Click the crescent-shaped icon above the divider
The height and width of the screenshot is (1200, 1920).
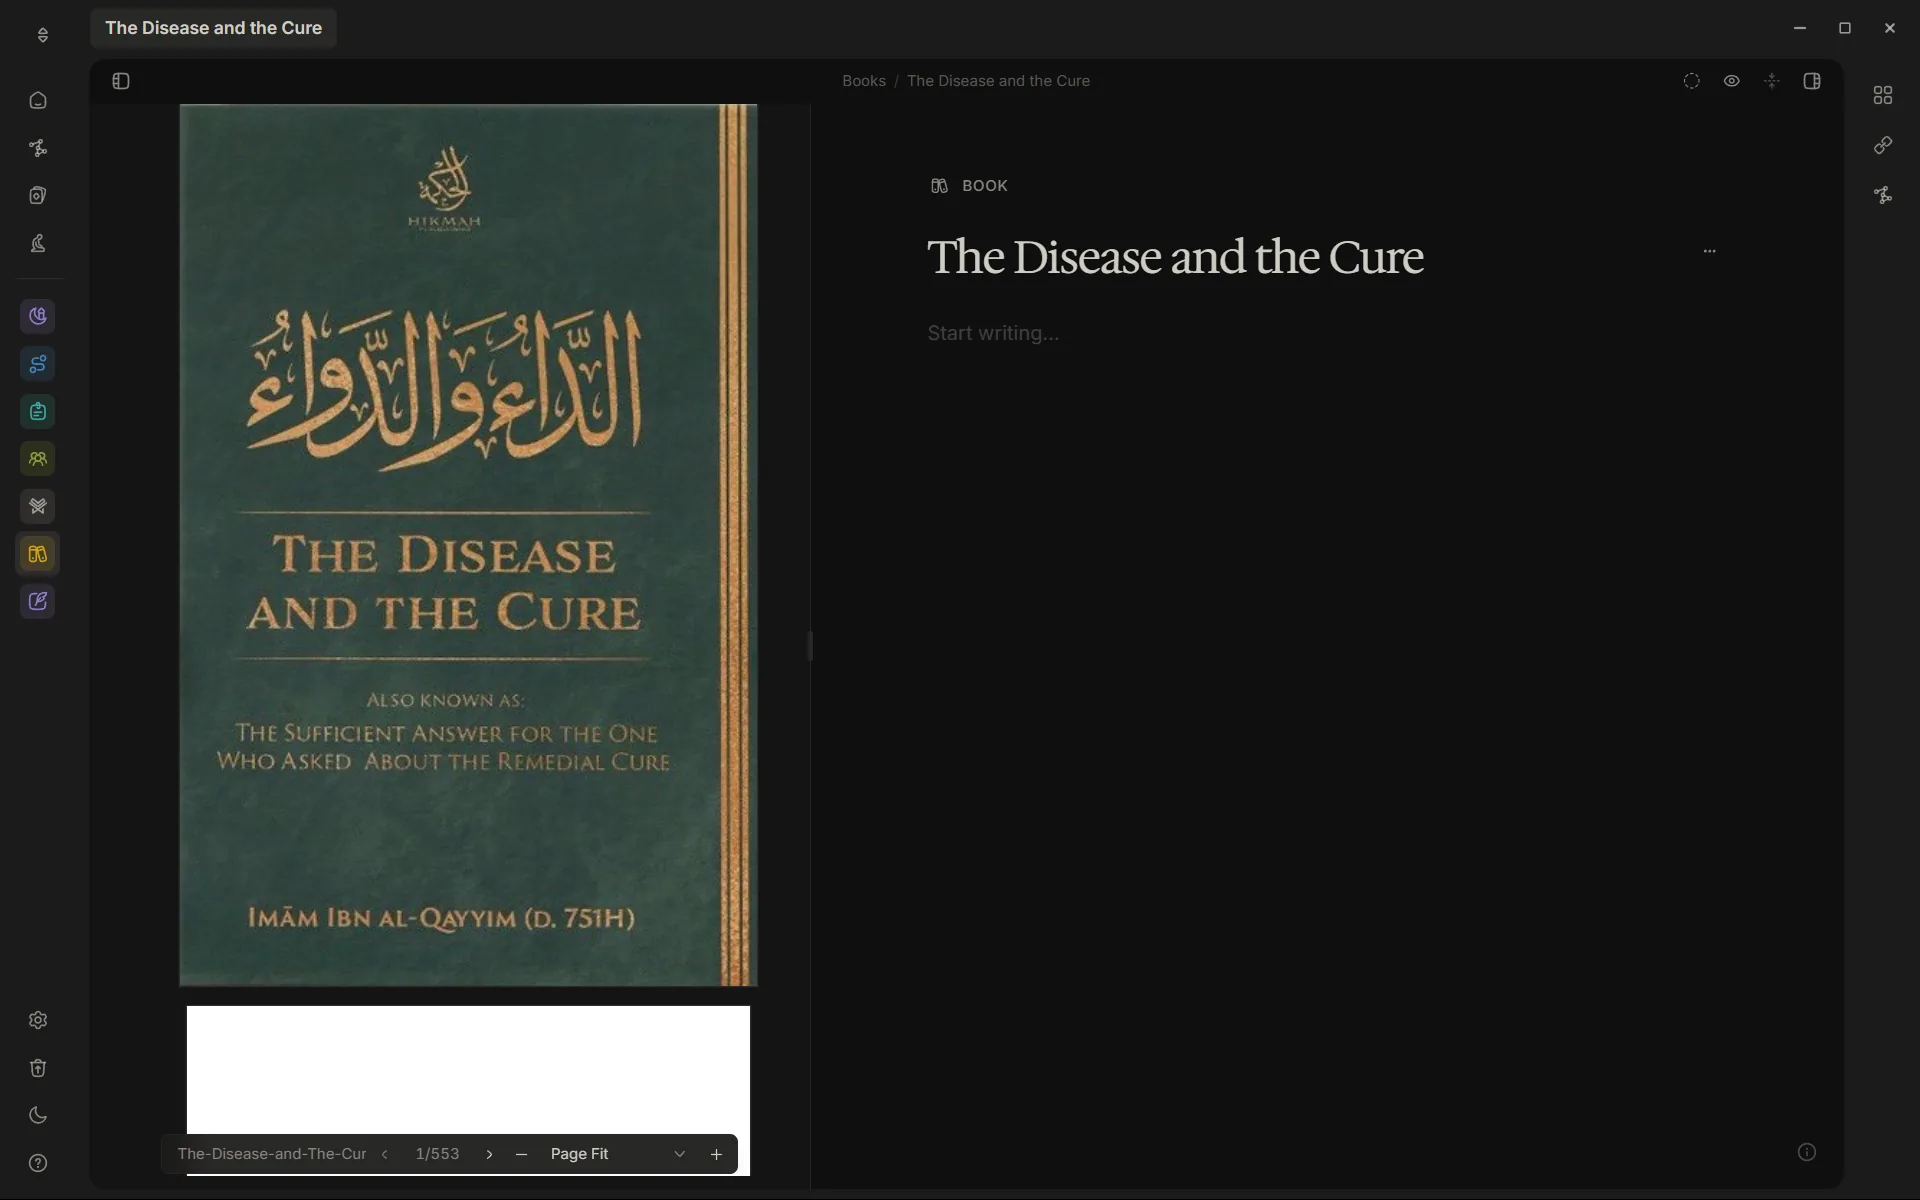coord(38,243)
